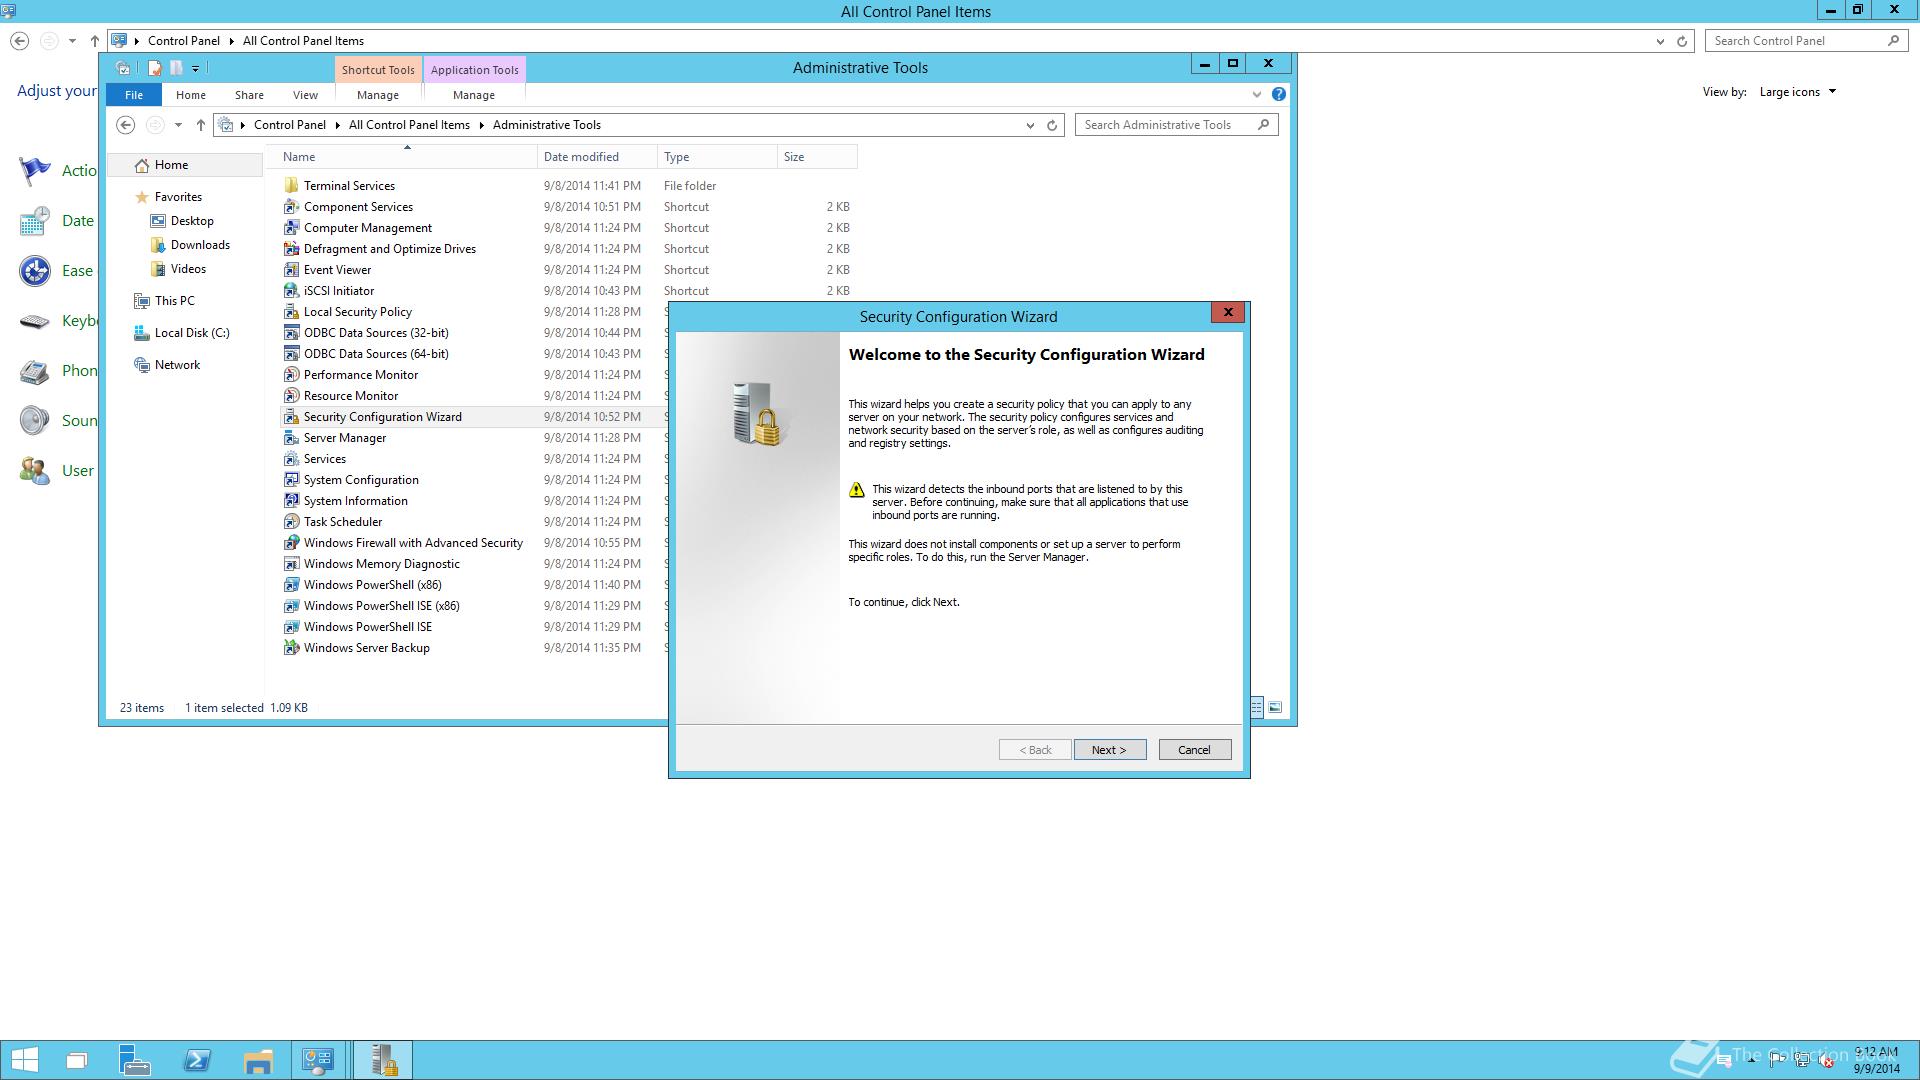Open Action Center flag in Control Panel
This screenshot has width=1920, height=1080.
35,170
